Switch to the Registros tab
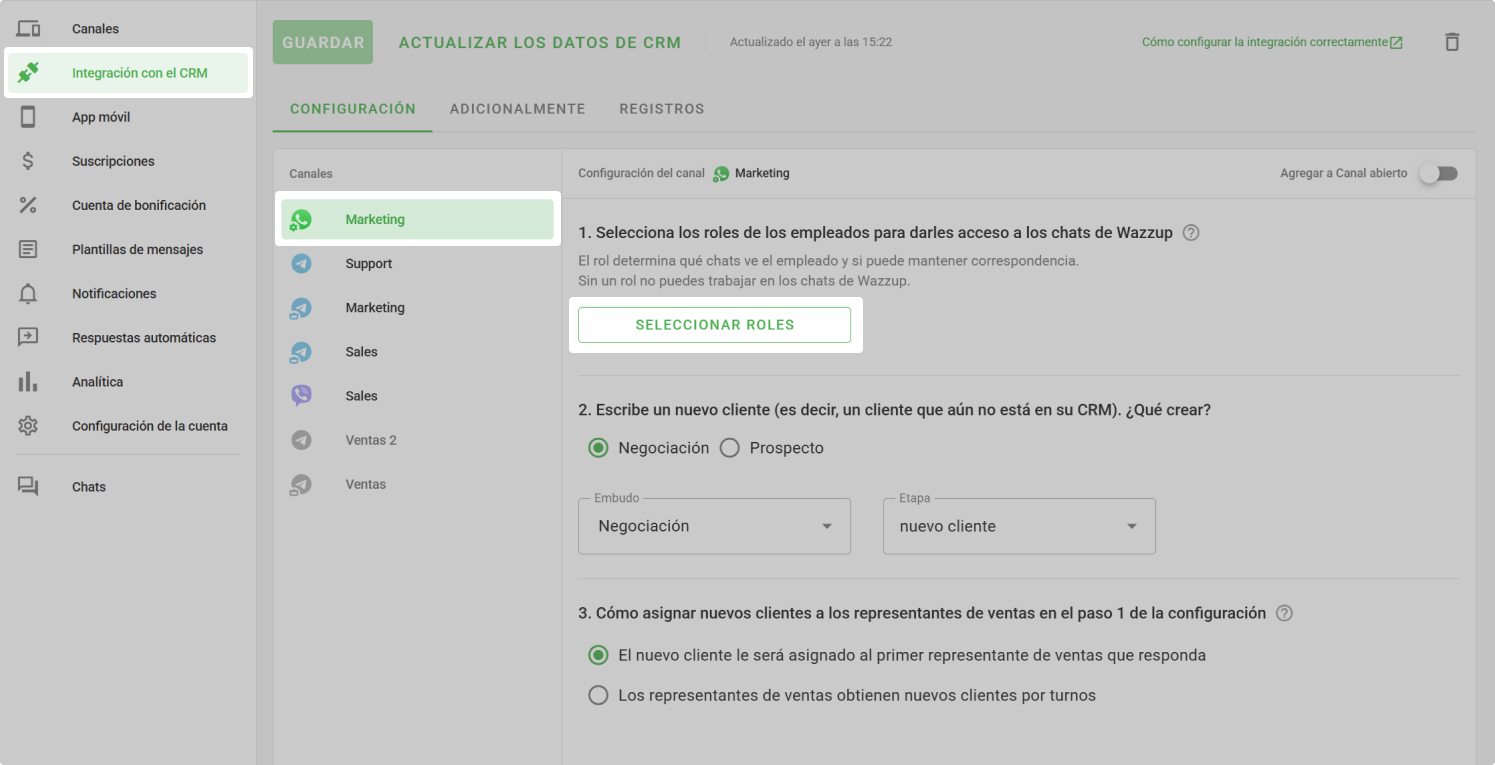 click(662, 109)
